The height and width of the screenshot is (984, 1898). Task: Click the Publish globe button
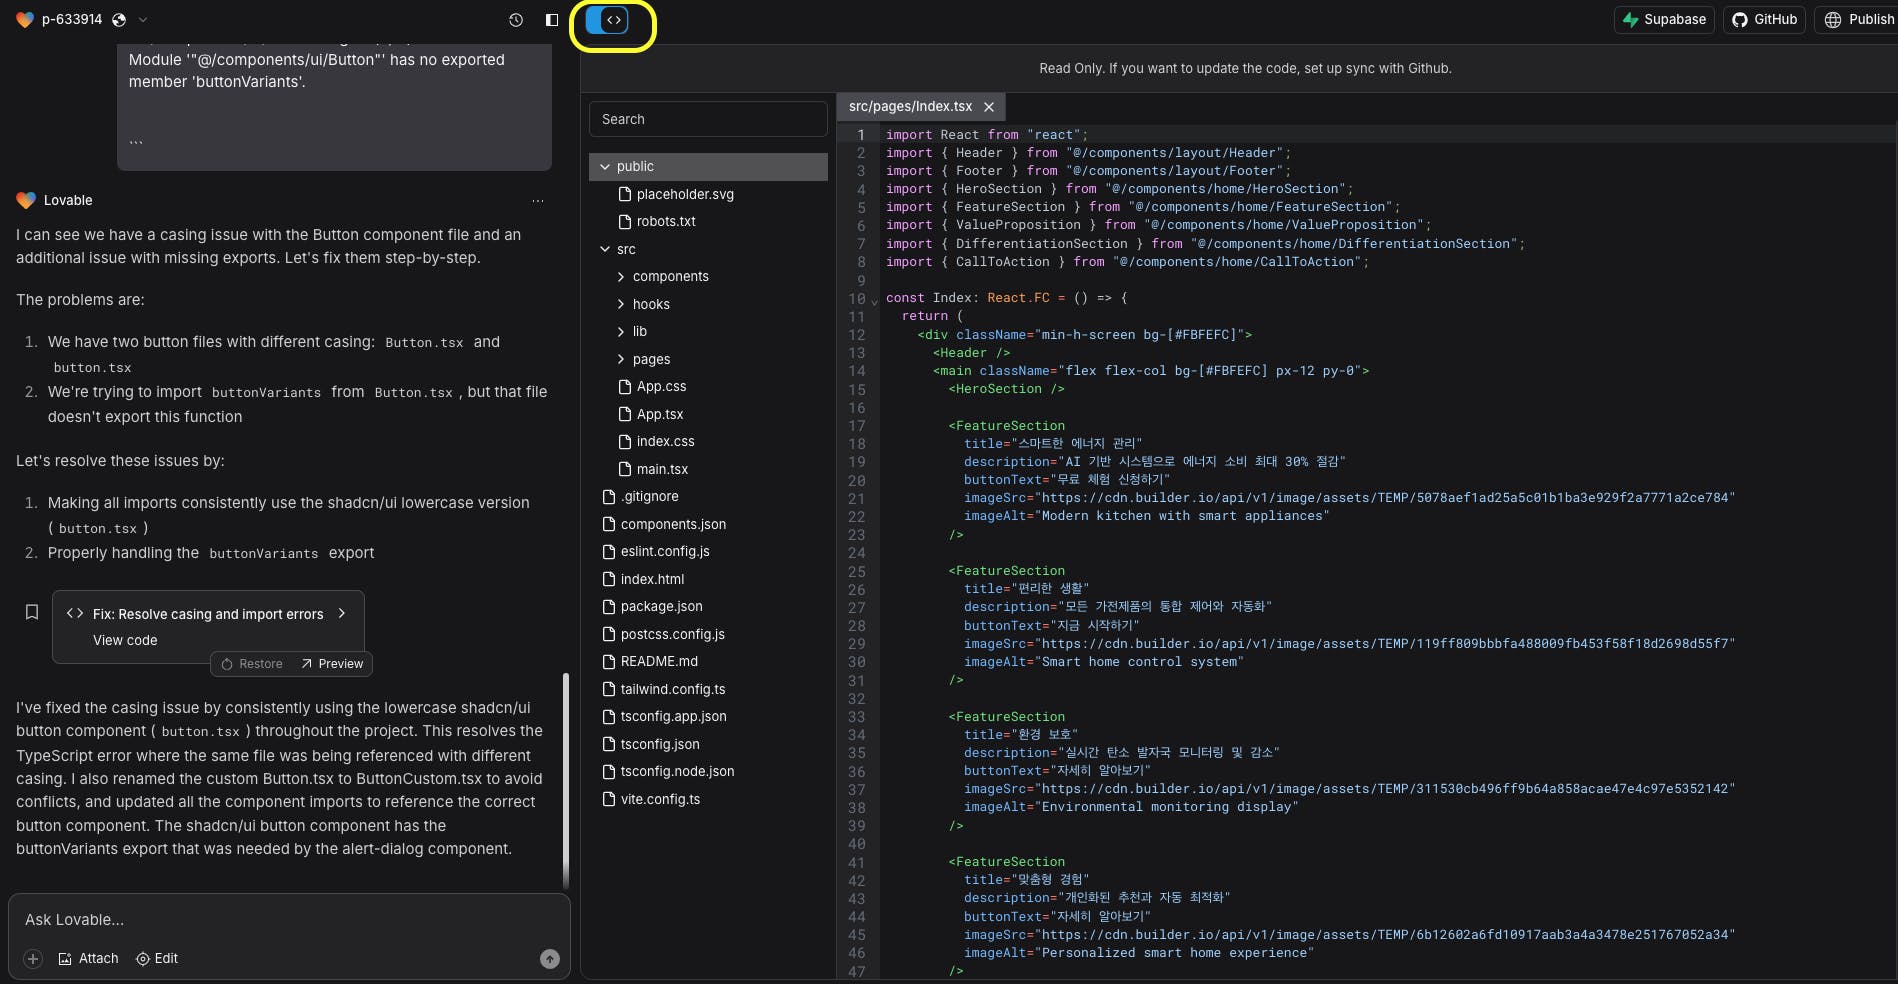click(x=1858, y=20)
